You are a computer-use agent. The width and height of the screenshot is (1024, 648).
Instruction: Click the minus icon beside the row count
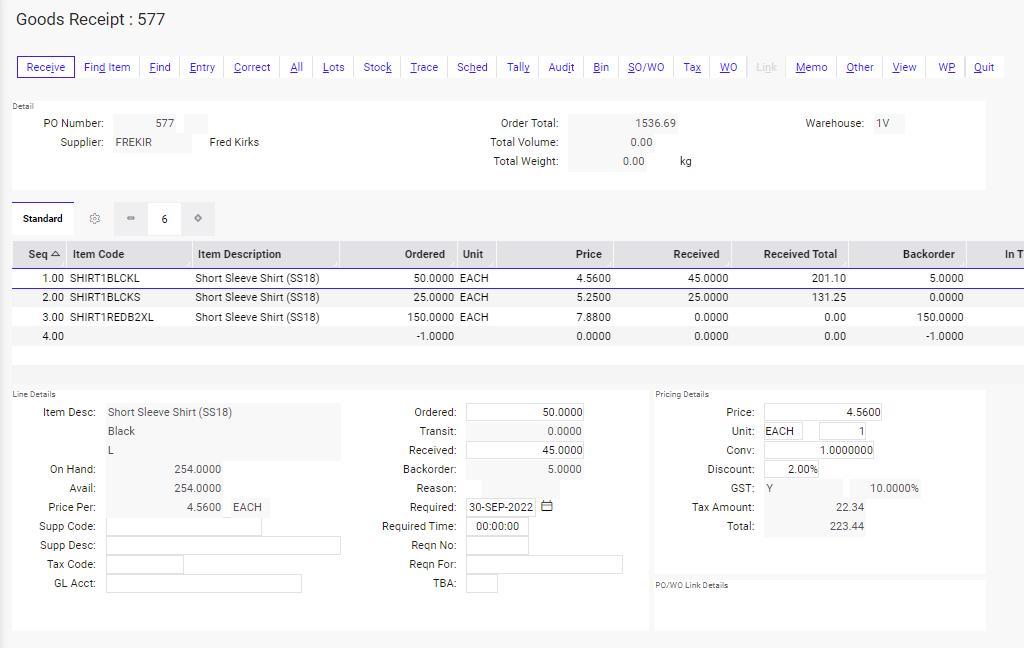(x=129, y=218)
